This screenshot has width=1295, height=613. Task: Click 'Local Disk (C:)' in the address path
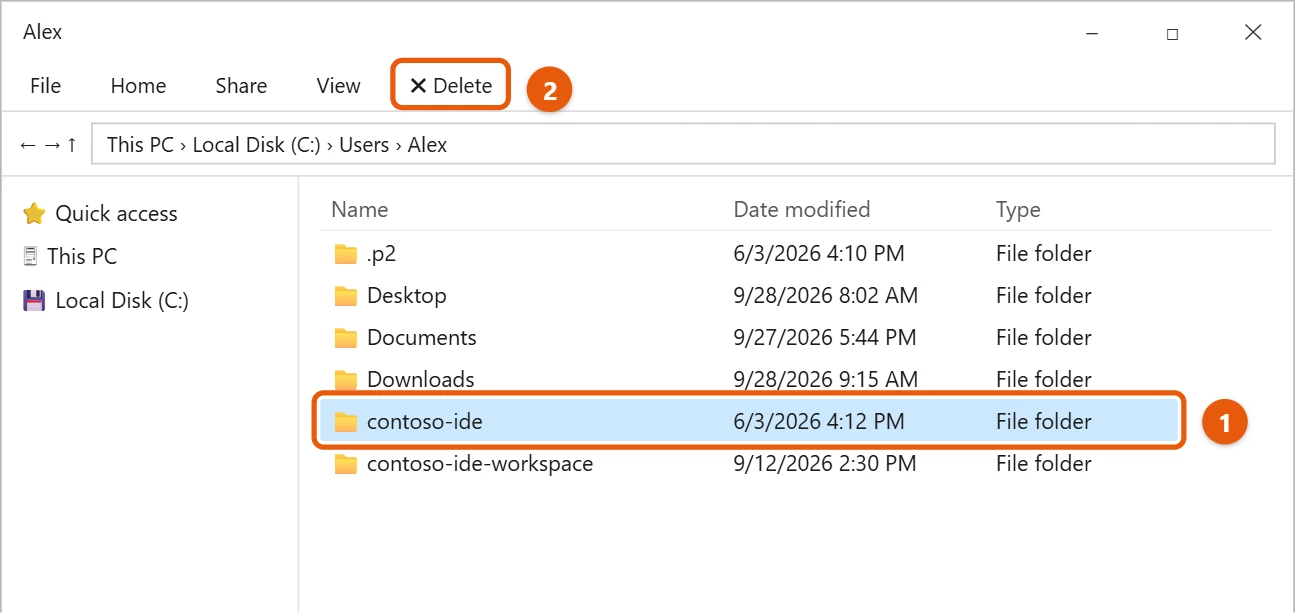(x=256, y=145)
